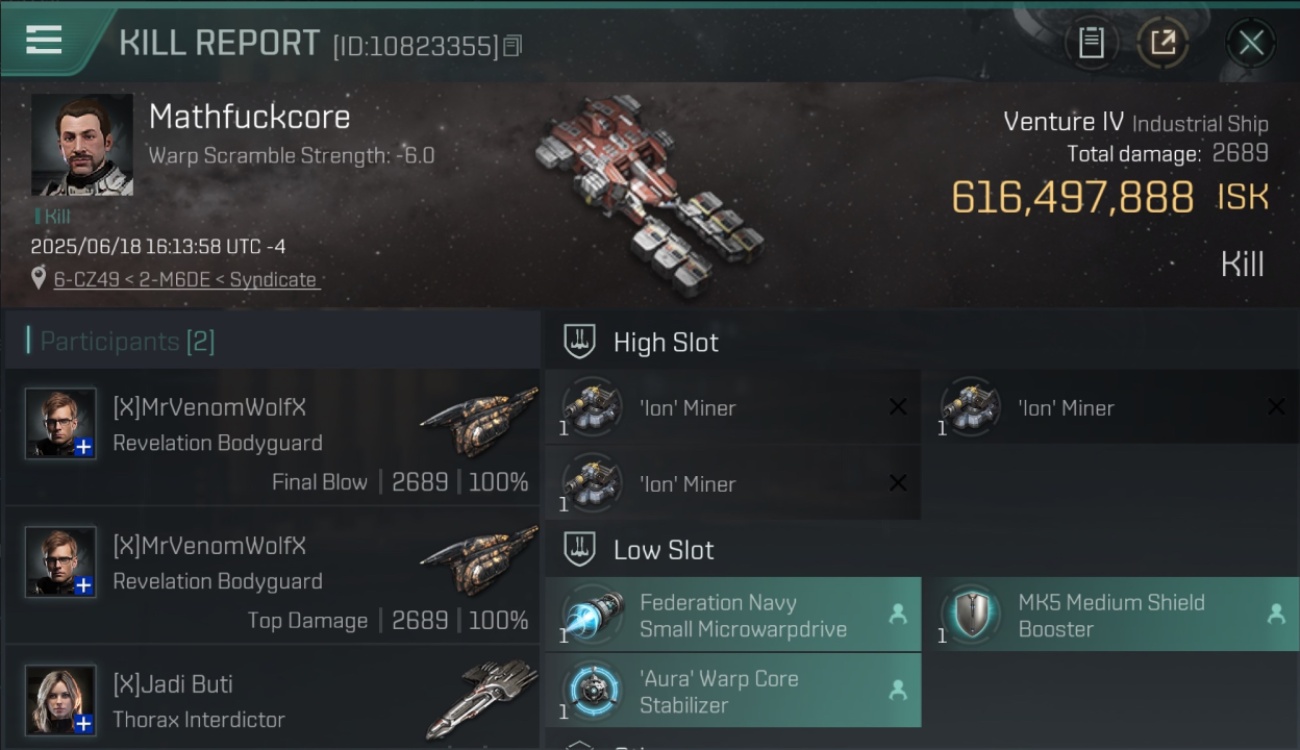
Task: View Mathfuckcore's character portrait
Action: pos(82,144)
